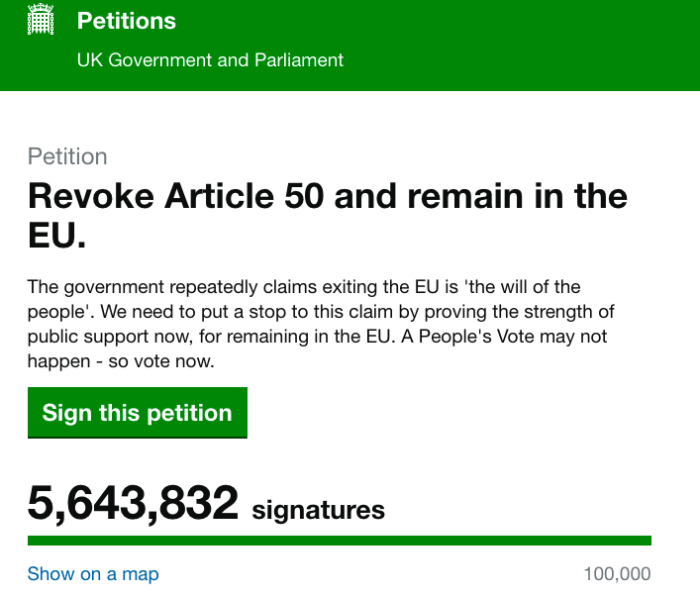Viewport: 700px width, 597px height.
Task: Click the green signature progress bar
Action: (x=339, y=541)
